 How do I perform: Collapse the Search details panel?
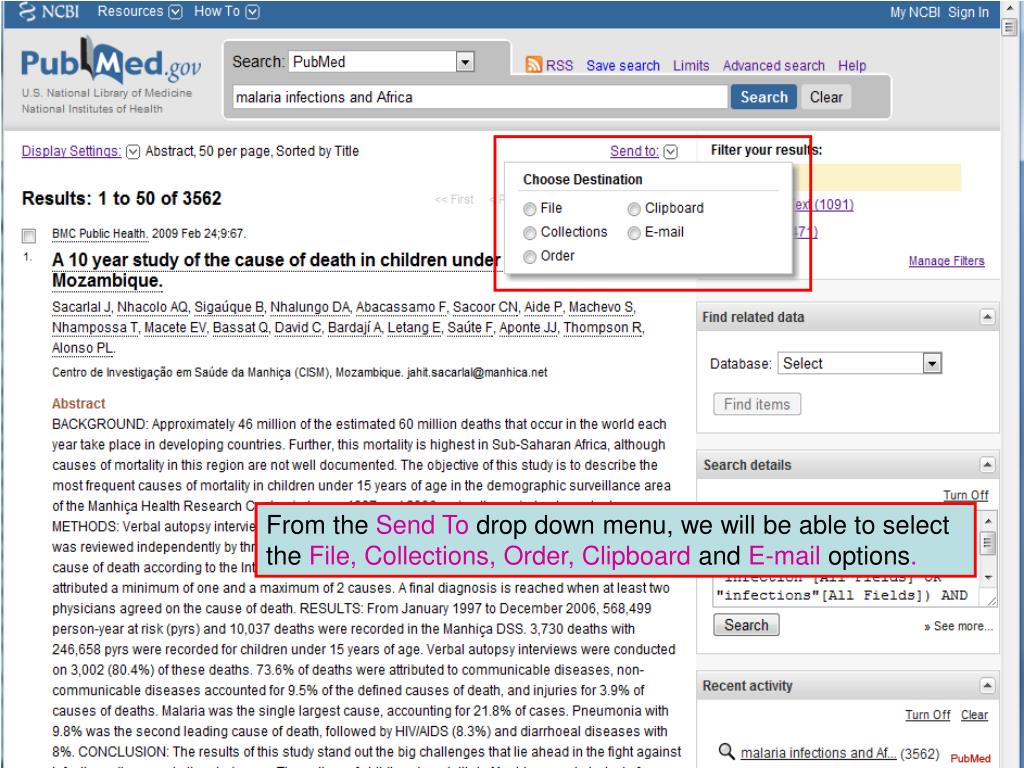tap(987, 464)
